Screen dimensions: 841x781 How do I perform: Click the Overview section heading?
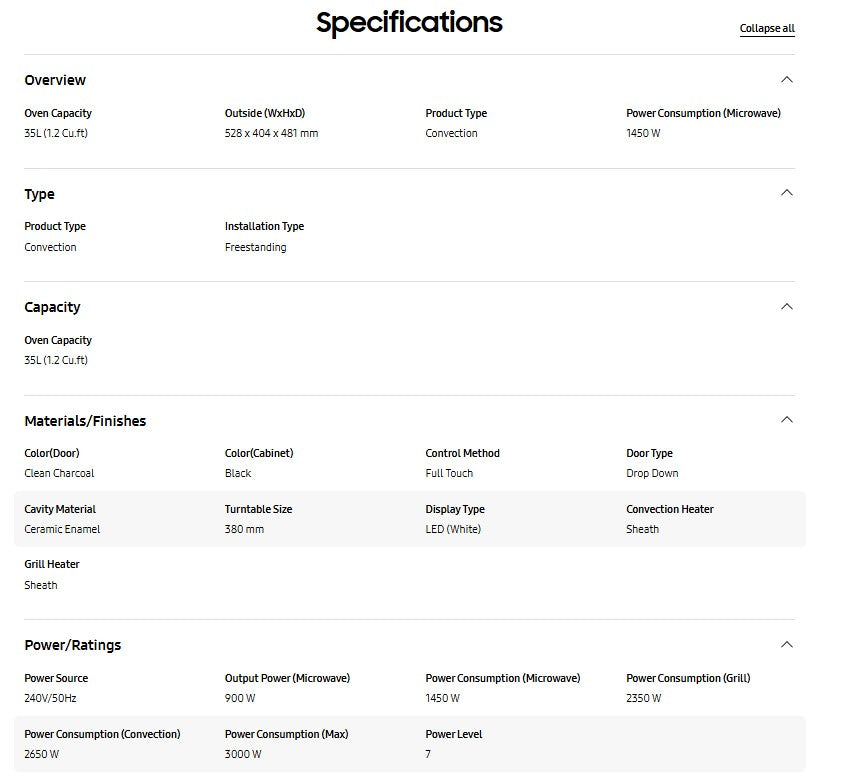pyautogui.click(x=55, y=80)
